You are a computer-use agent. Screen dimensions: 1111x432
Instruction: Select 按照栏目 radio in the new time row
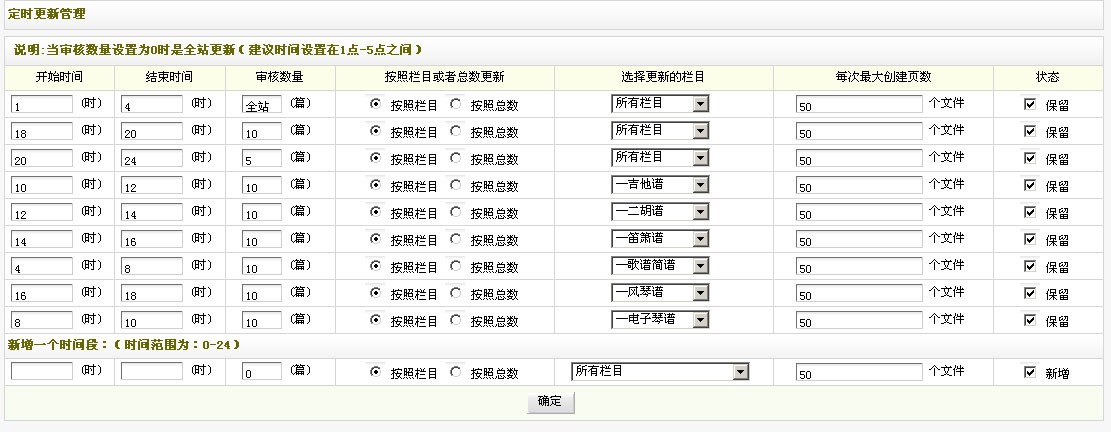coord(376,372)
